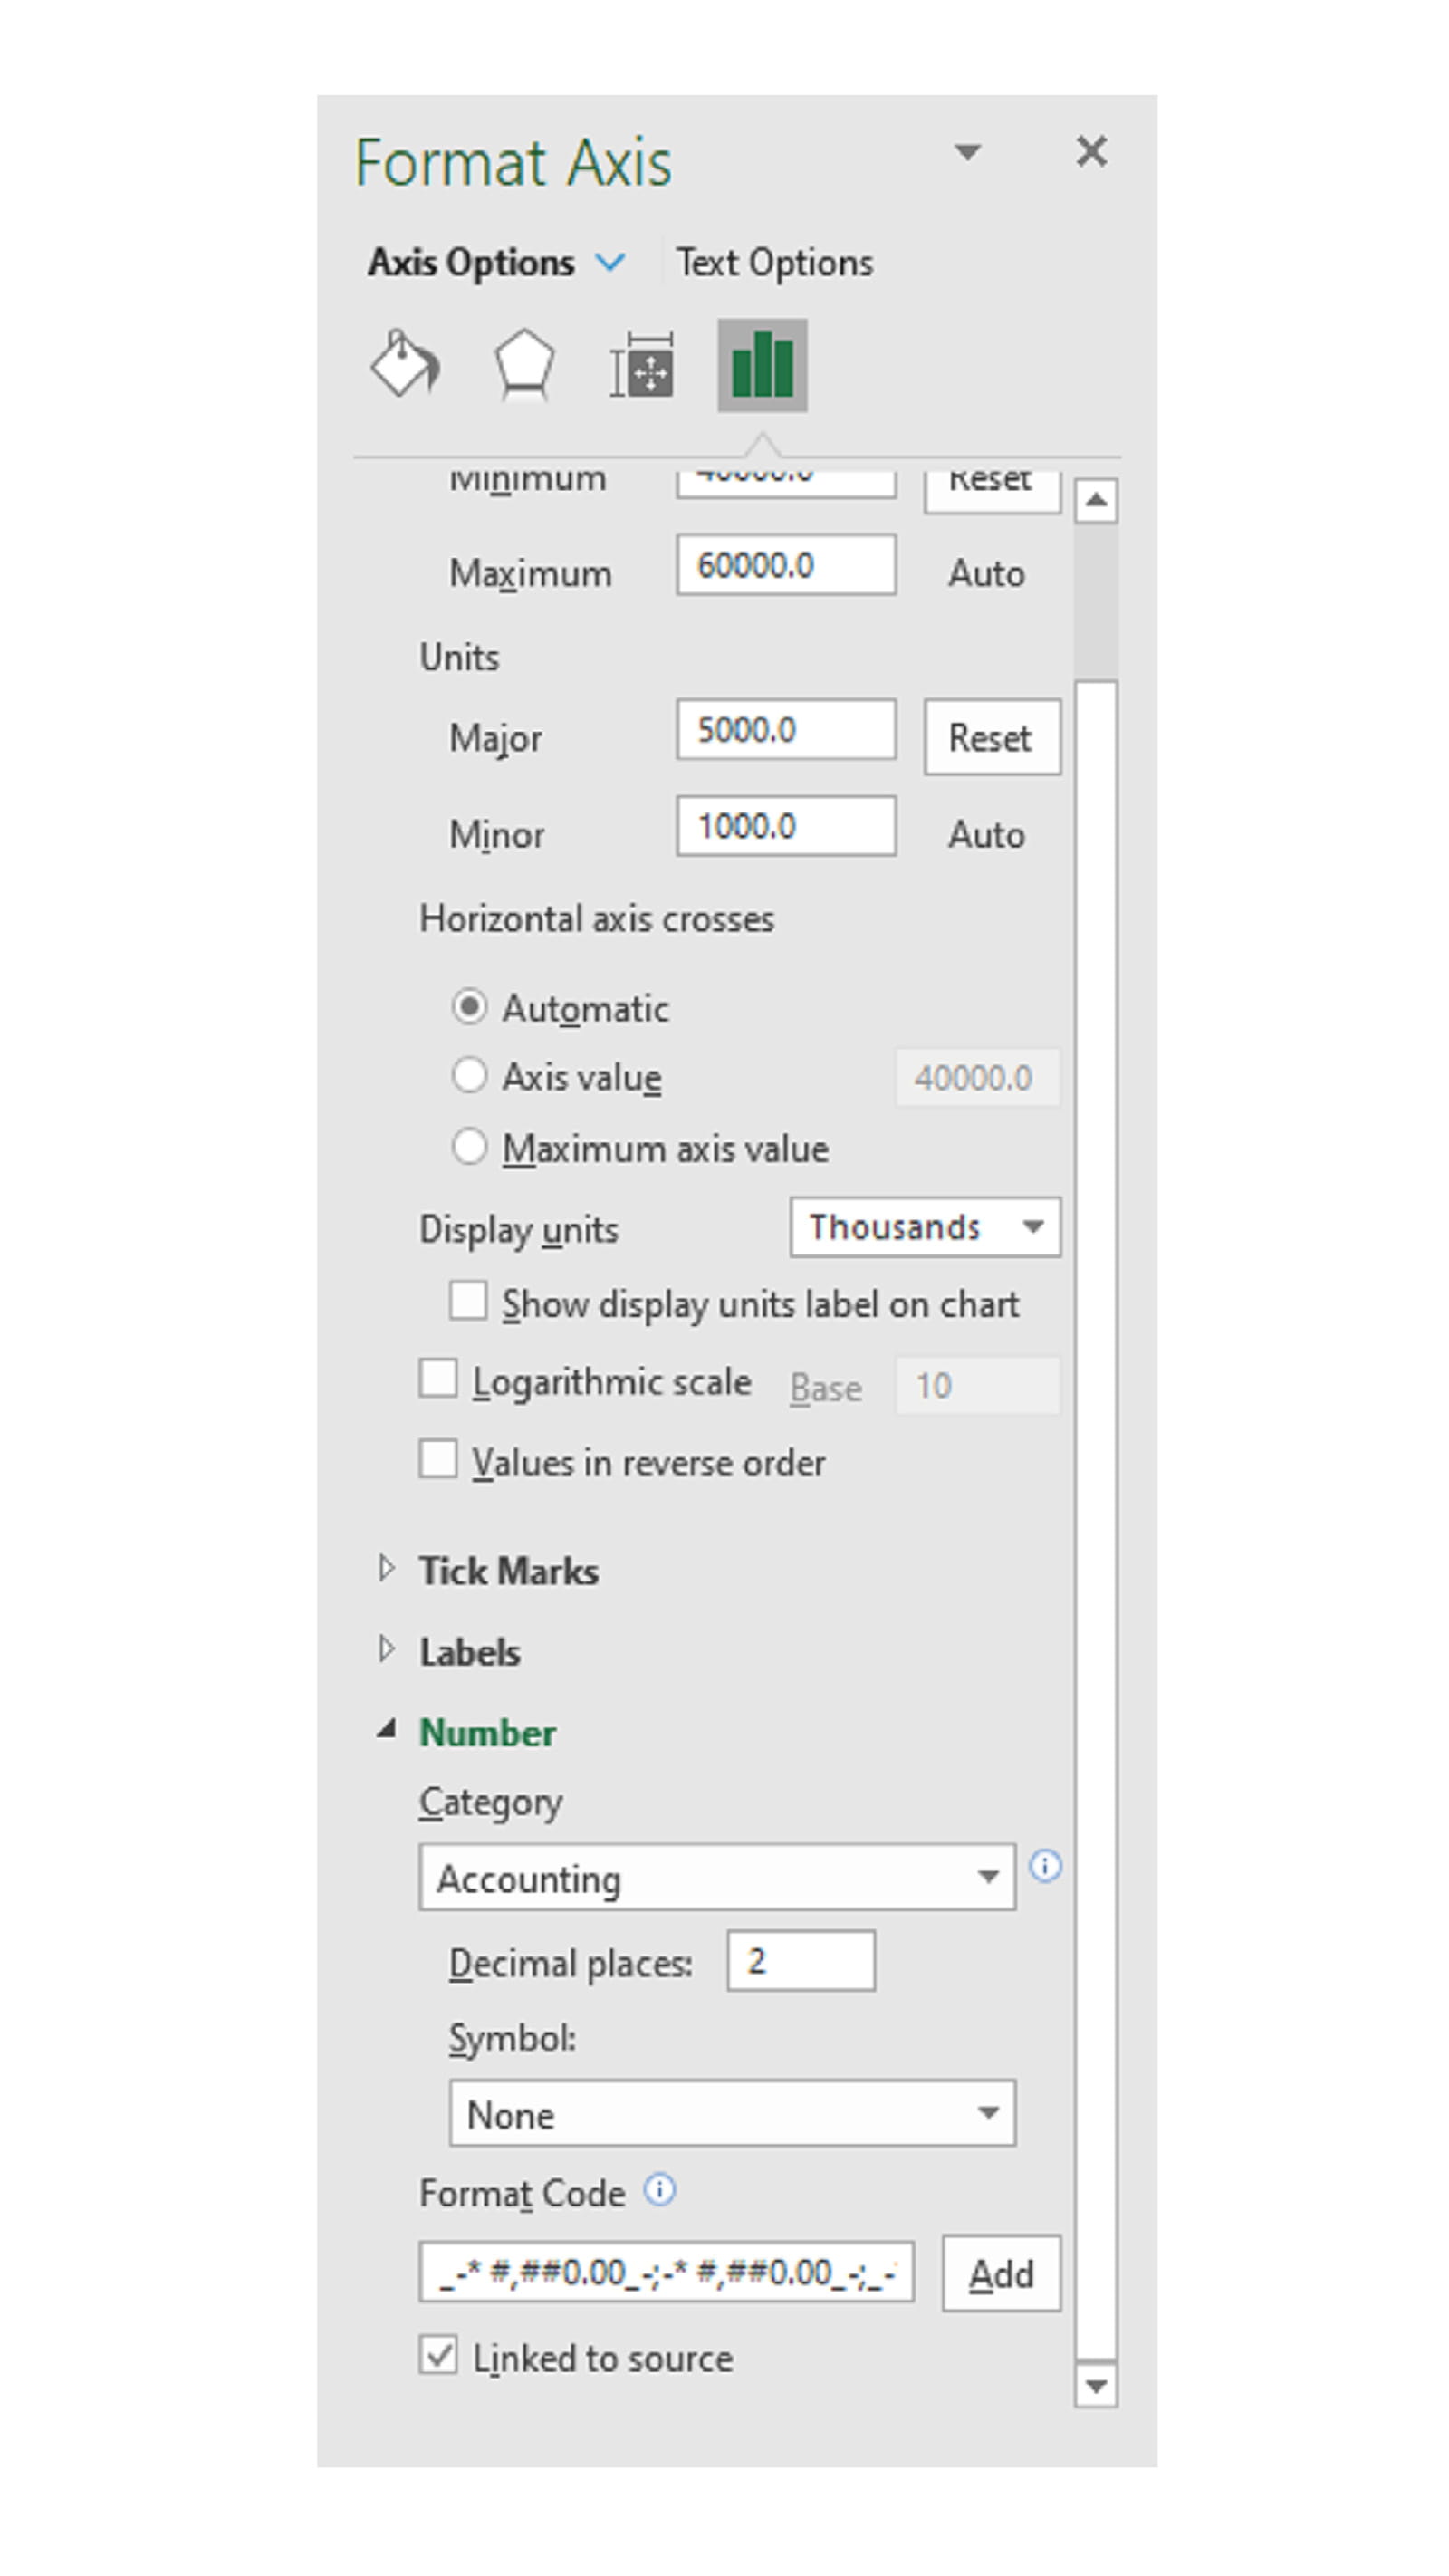Check Values in reverse order
Viewport: 1449px width, 2576px height.
[438, 1460]
